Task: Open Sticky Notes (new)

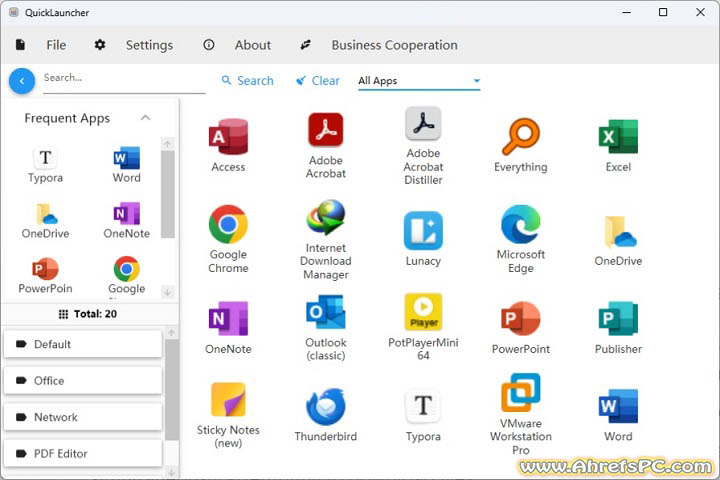Action: [228, 416]
